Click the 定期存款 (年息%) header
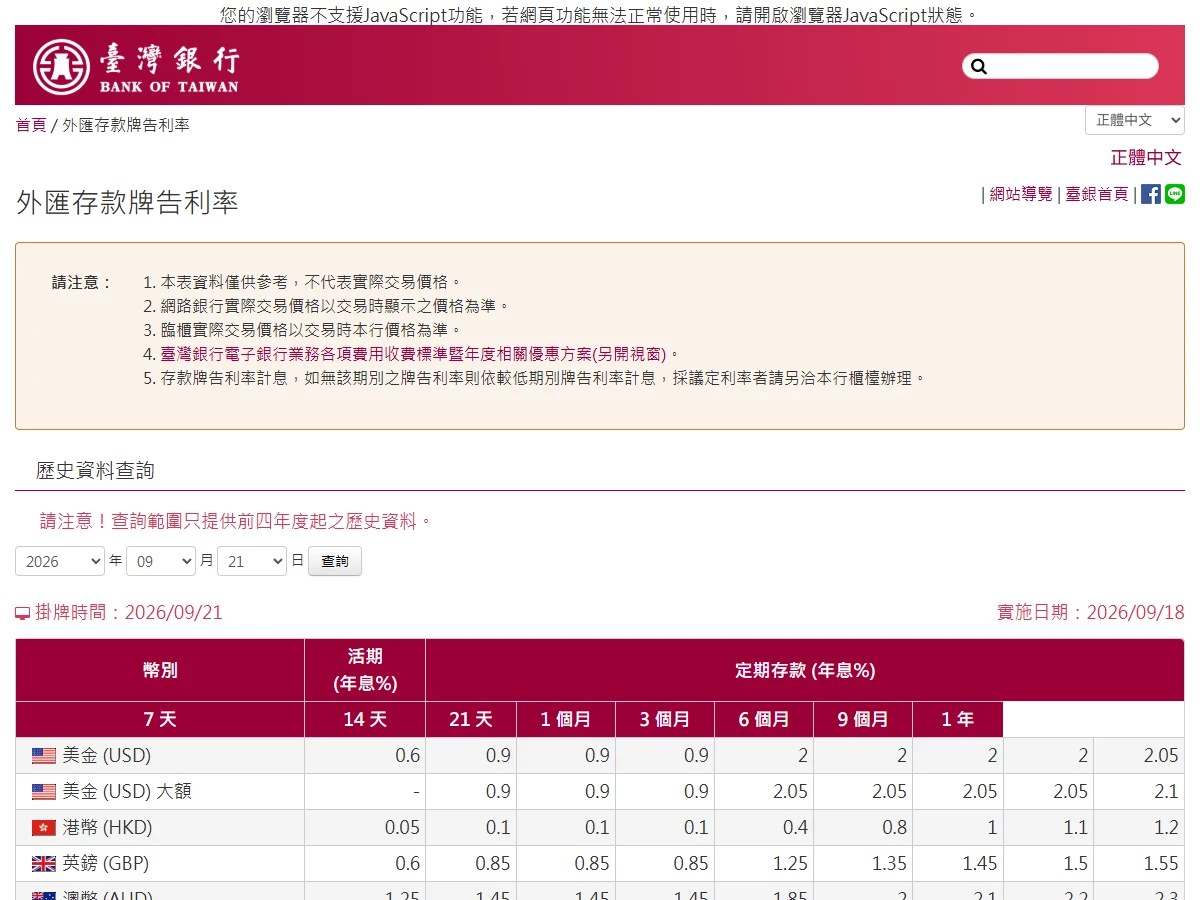Image resolution: width=1200 pixels, height=900 pixels. tap(805, 670)
